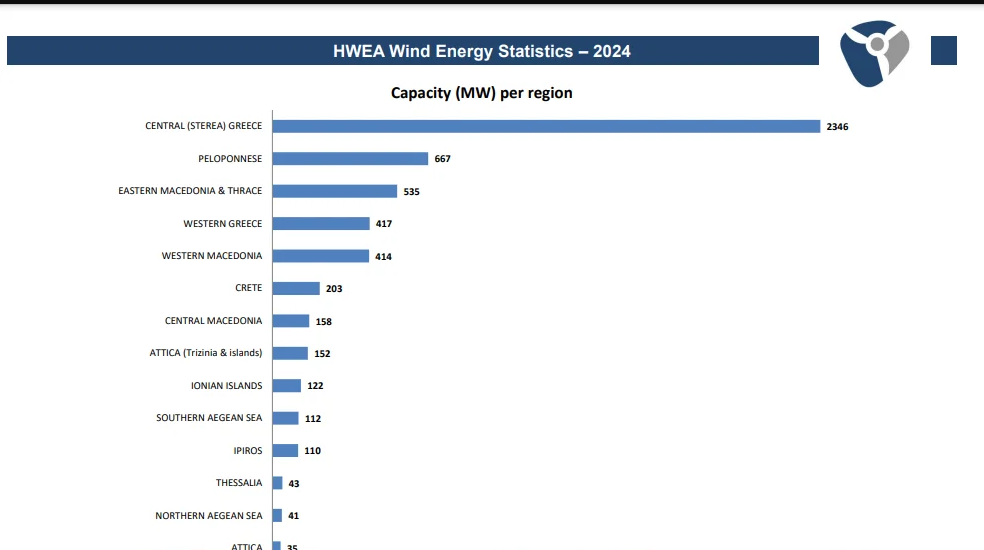Click the WESTERN MACEDONIA axis label
The image size is (984, 550).
[212, 256]
